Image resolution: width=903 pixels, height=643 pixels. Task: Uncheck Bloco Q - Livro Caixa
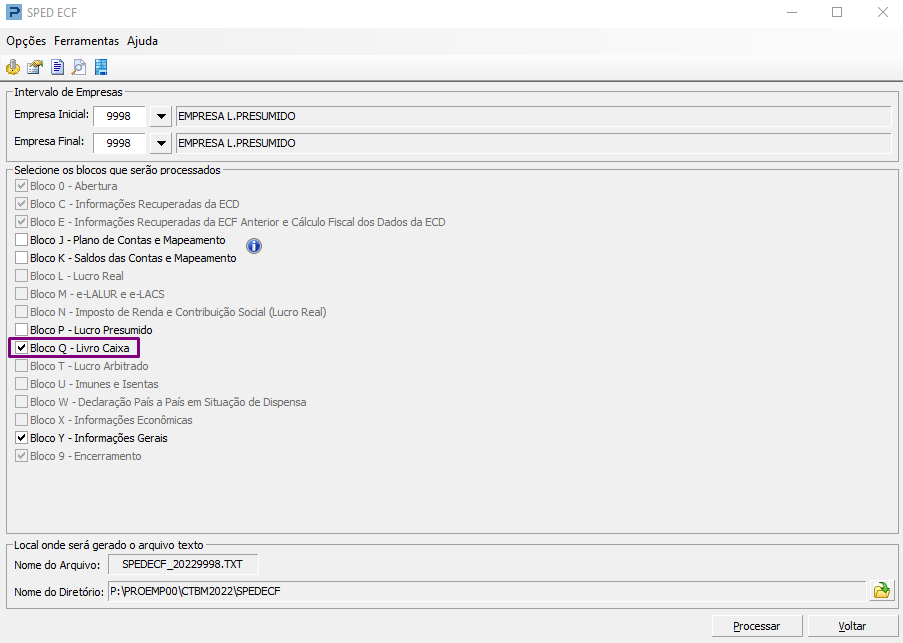[x=21, y=348]
